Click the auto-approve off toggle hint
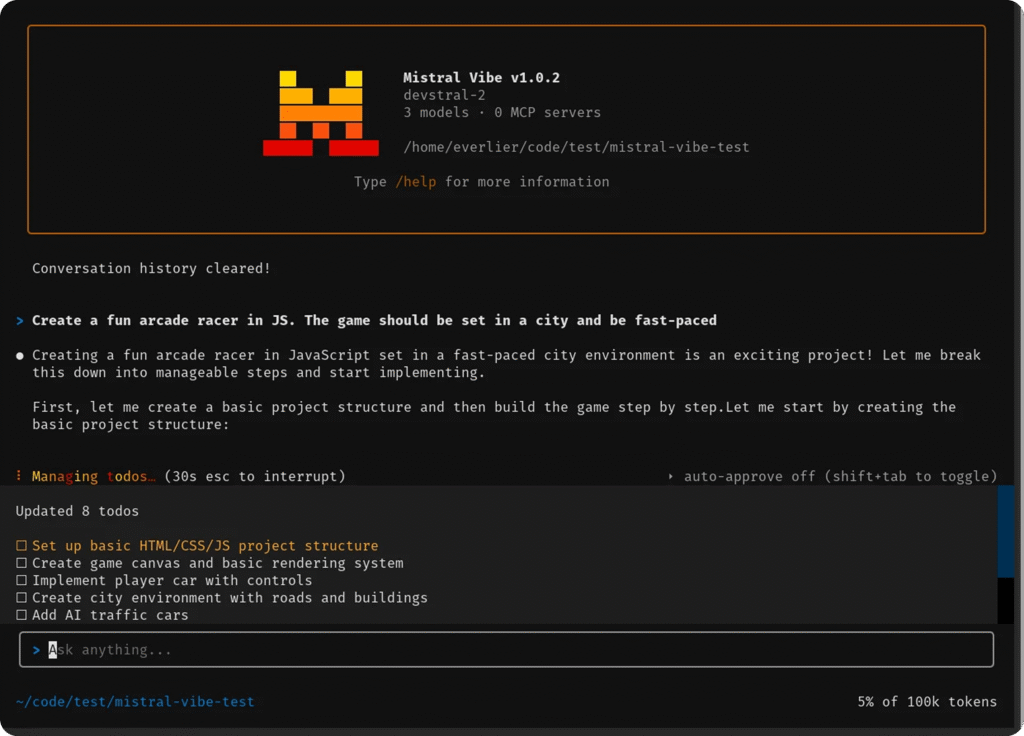The image size is (1024, 736). pyautogui.click(x=840, y=476)
